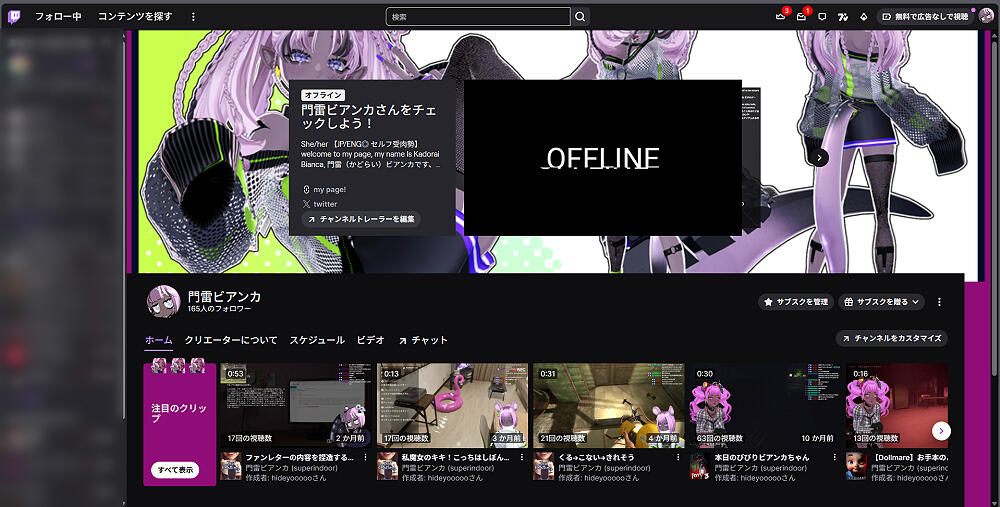Focus the 検索 search field
The height and width of the screenshot is (507, 1000).
click(478, 17)
